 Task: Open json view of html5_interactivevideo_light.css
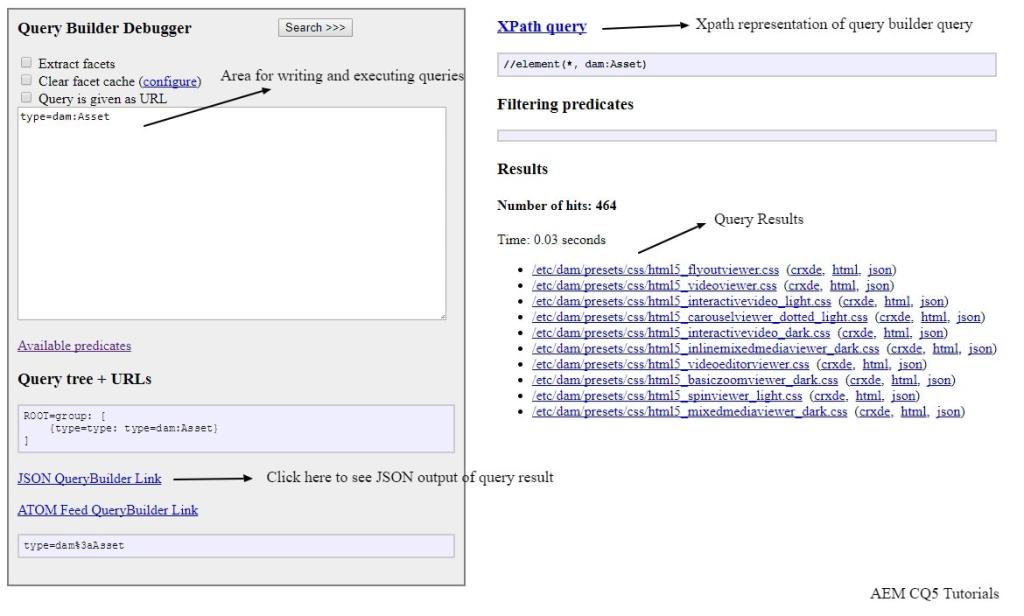pyautogui.click(x=930, y=302)
